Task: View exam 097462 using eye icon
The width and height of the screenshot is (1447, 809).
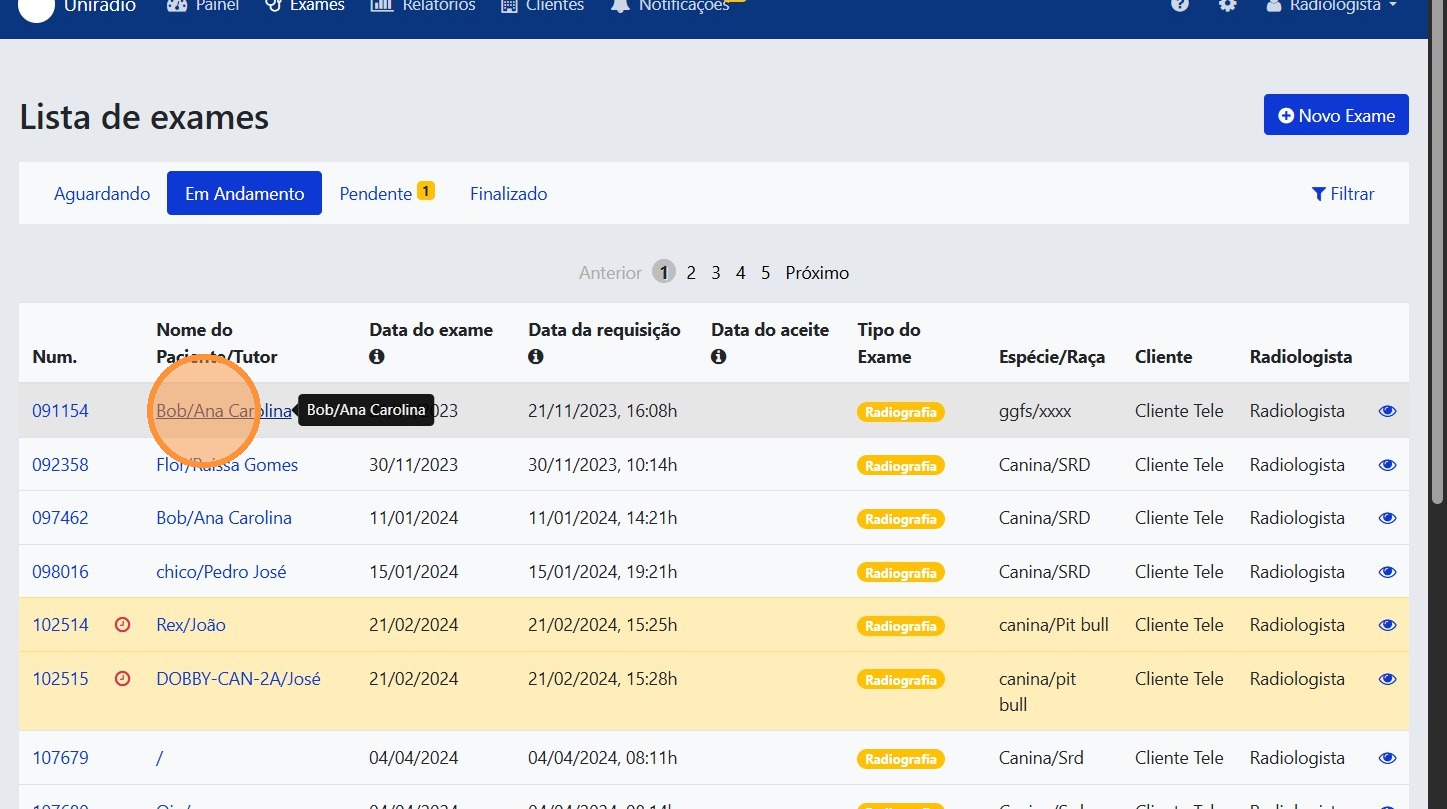Action: point(1387,518)
